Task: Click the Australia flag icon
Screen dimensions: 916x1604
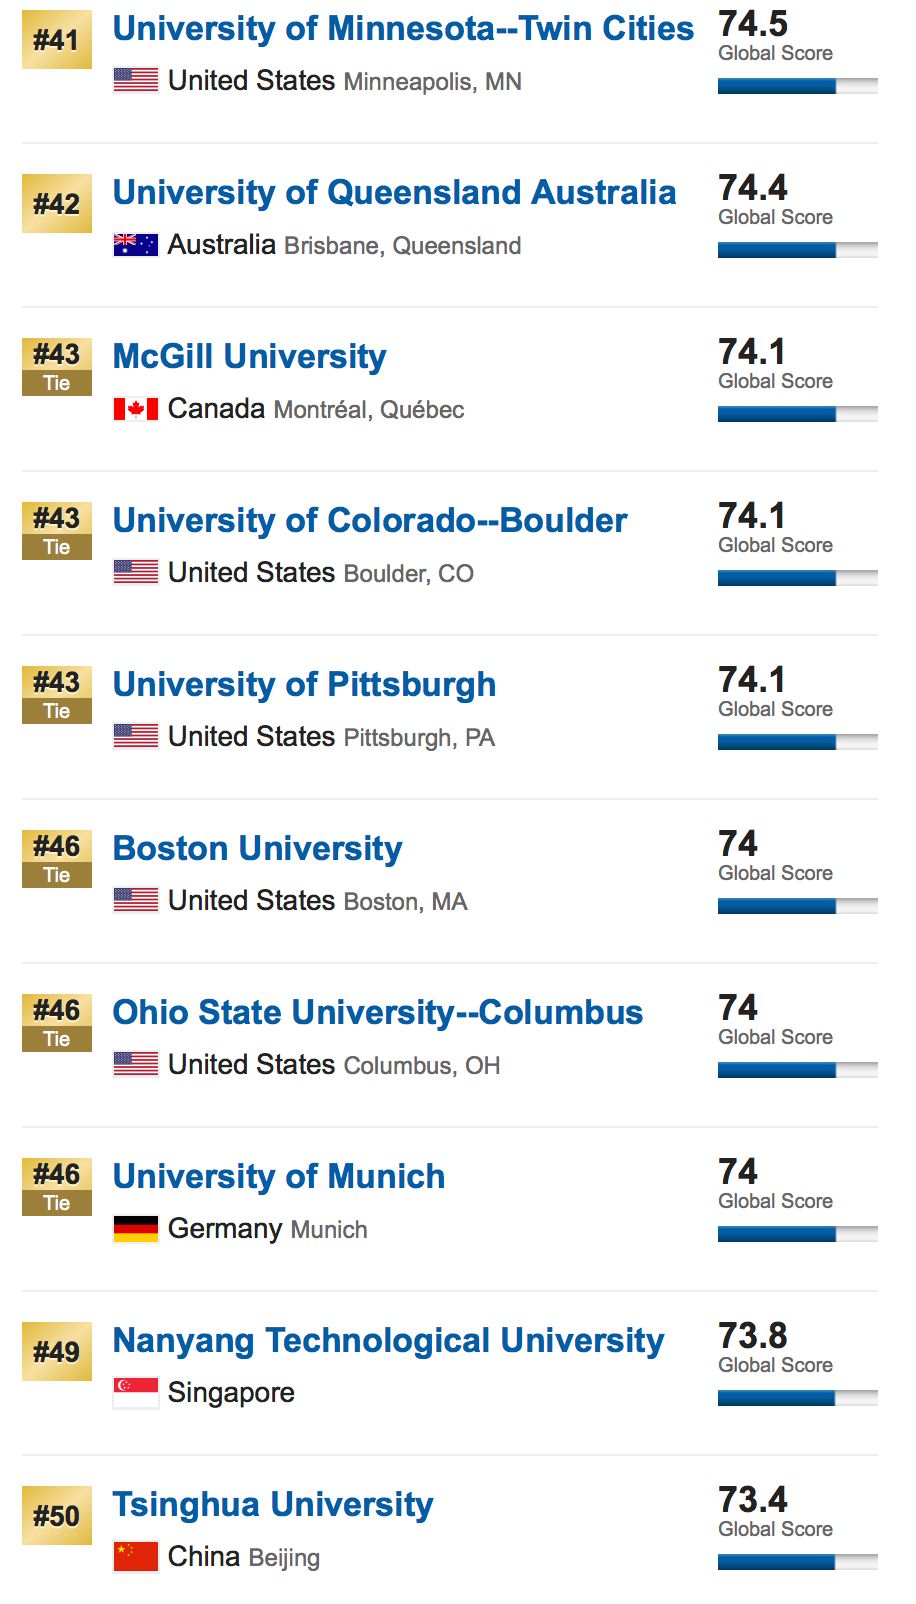Action: point(136,245)
